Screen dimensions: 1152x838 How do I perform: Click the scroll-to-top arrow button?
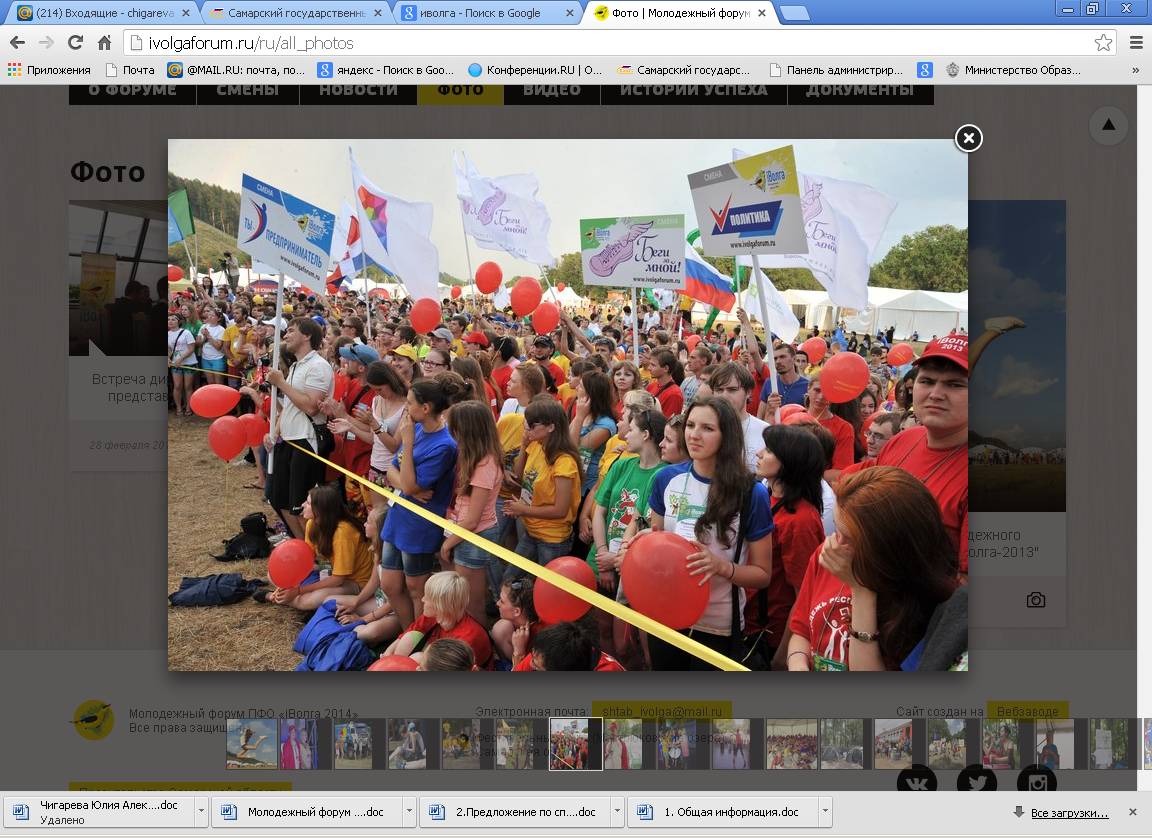click(x=1109, y=125)
